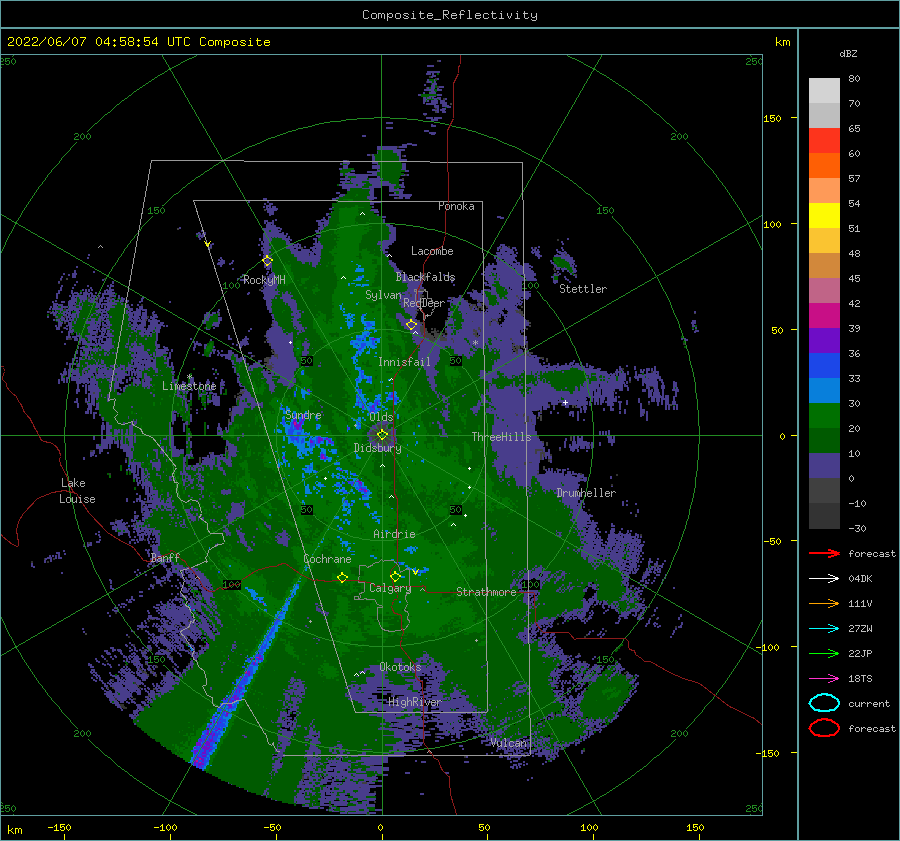The height and width of the screenshot is (841, 900).
Task: Click the RedDeer city label
Action: coord(424,303)
